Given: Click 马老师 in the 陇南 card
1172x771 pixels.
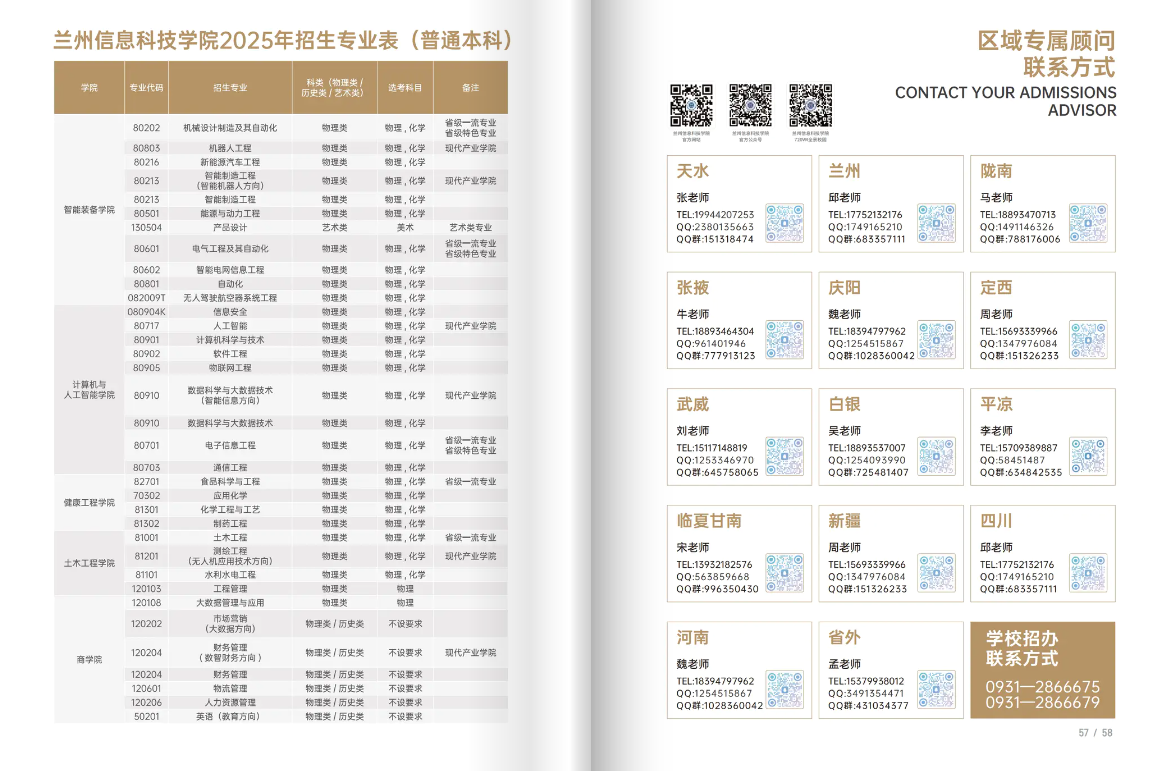Looking at the screenshot, I should click(x=996, y=198).
